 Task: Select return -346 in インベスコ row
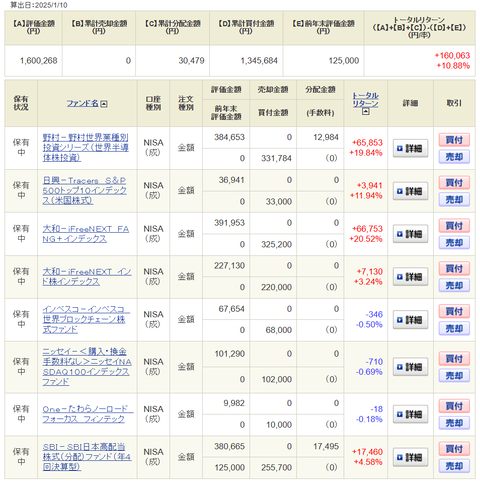374,314
